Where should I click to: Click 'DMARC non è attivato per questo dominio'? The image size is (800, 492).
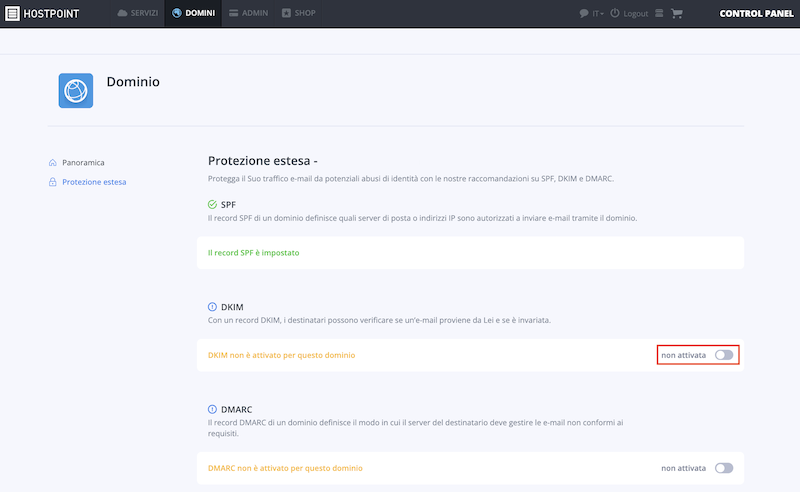(285, 468)
